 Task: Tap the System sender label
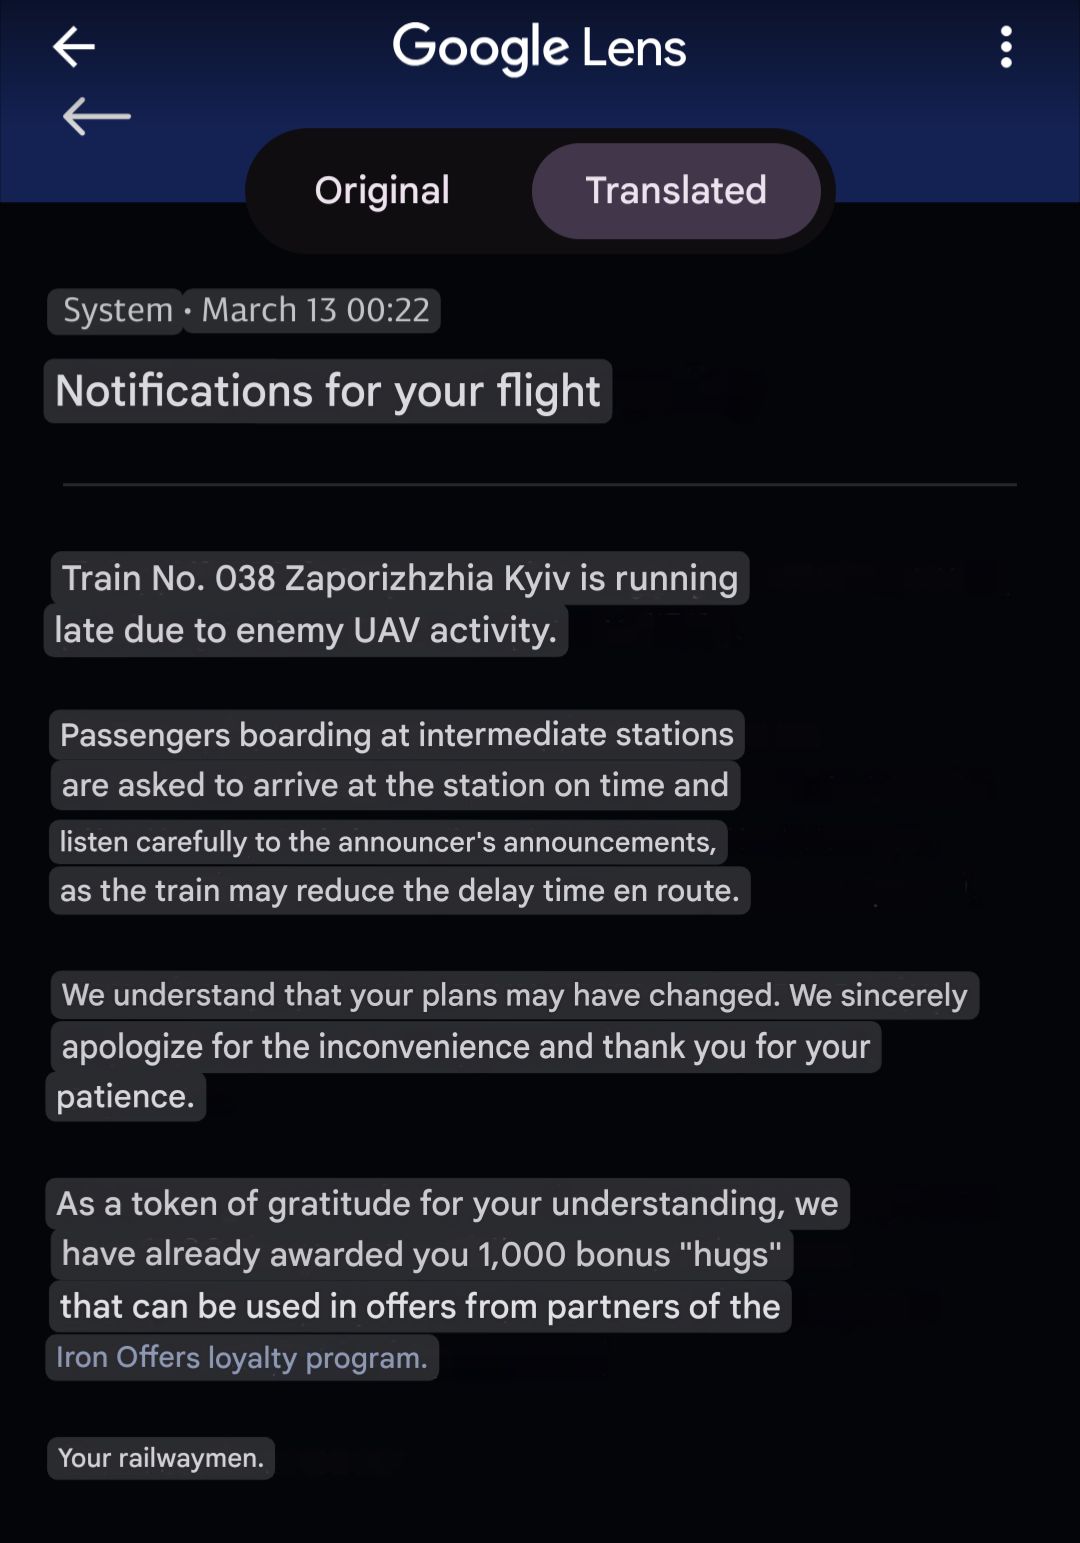click(117, 310)
